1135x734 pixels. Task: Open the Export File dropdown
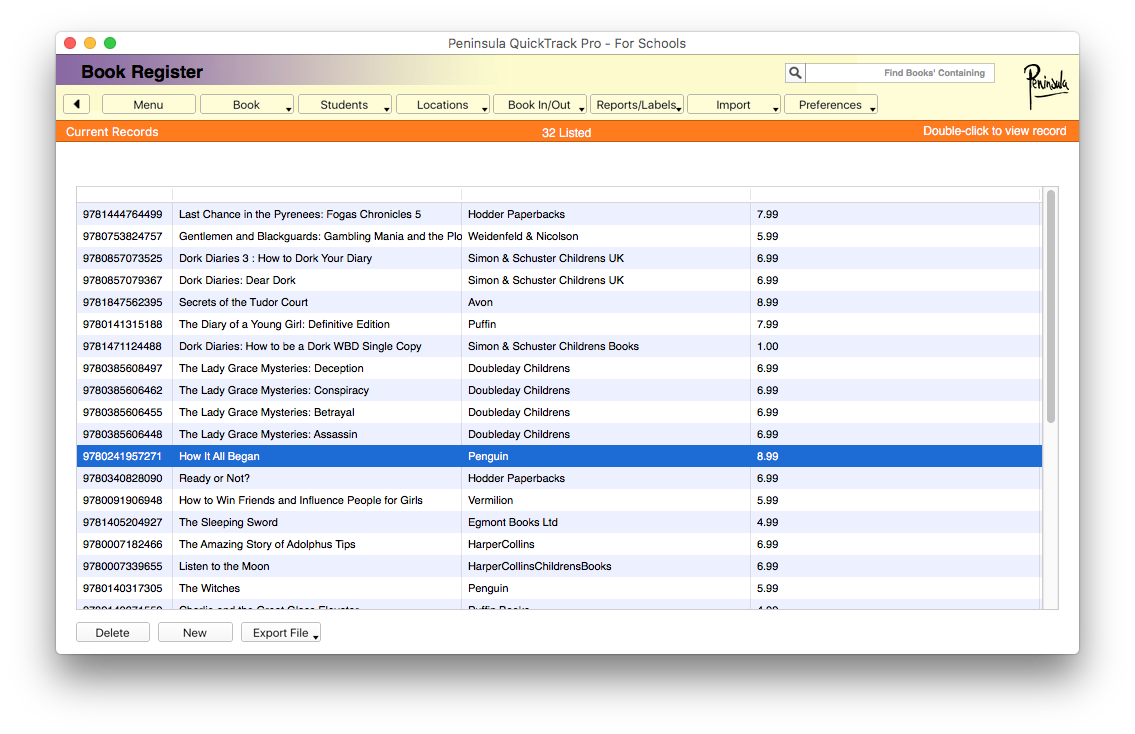coord(281,632)
